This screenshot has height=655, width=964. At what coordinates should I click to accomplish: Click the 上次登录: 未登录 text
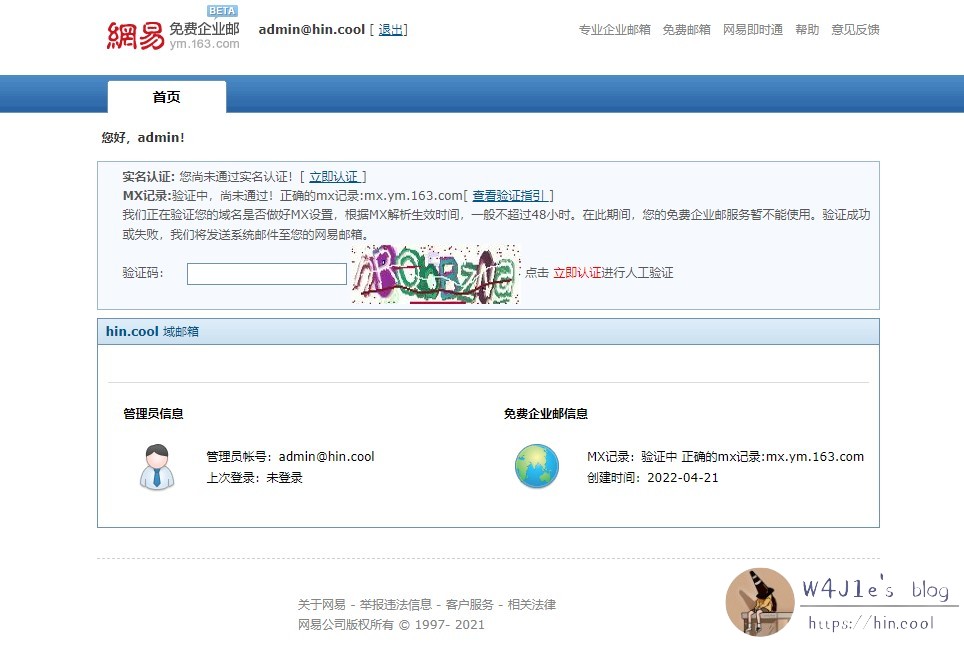255,477
